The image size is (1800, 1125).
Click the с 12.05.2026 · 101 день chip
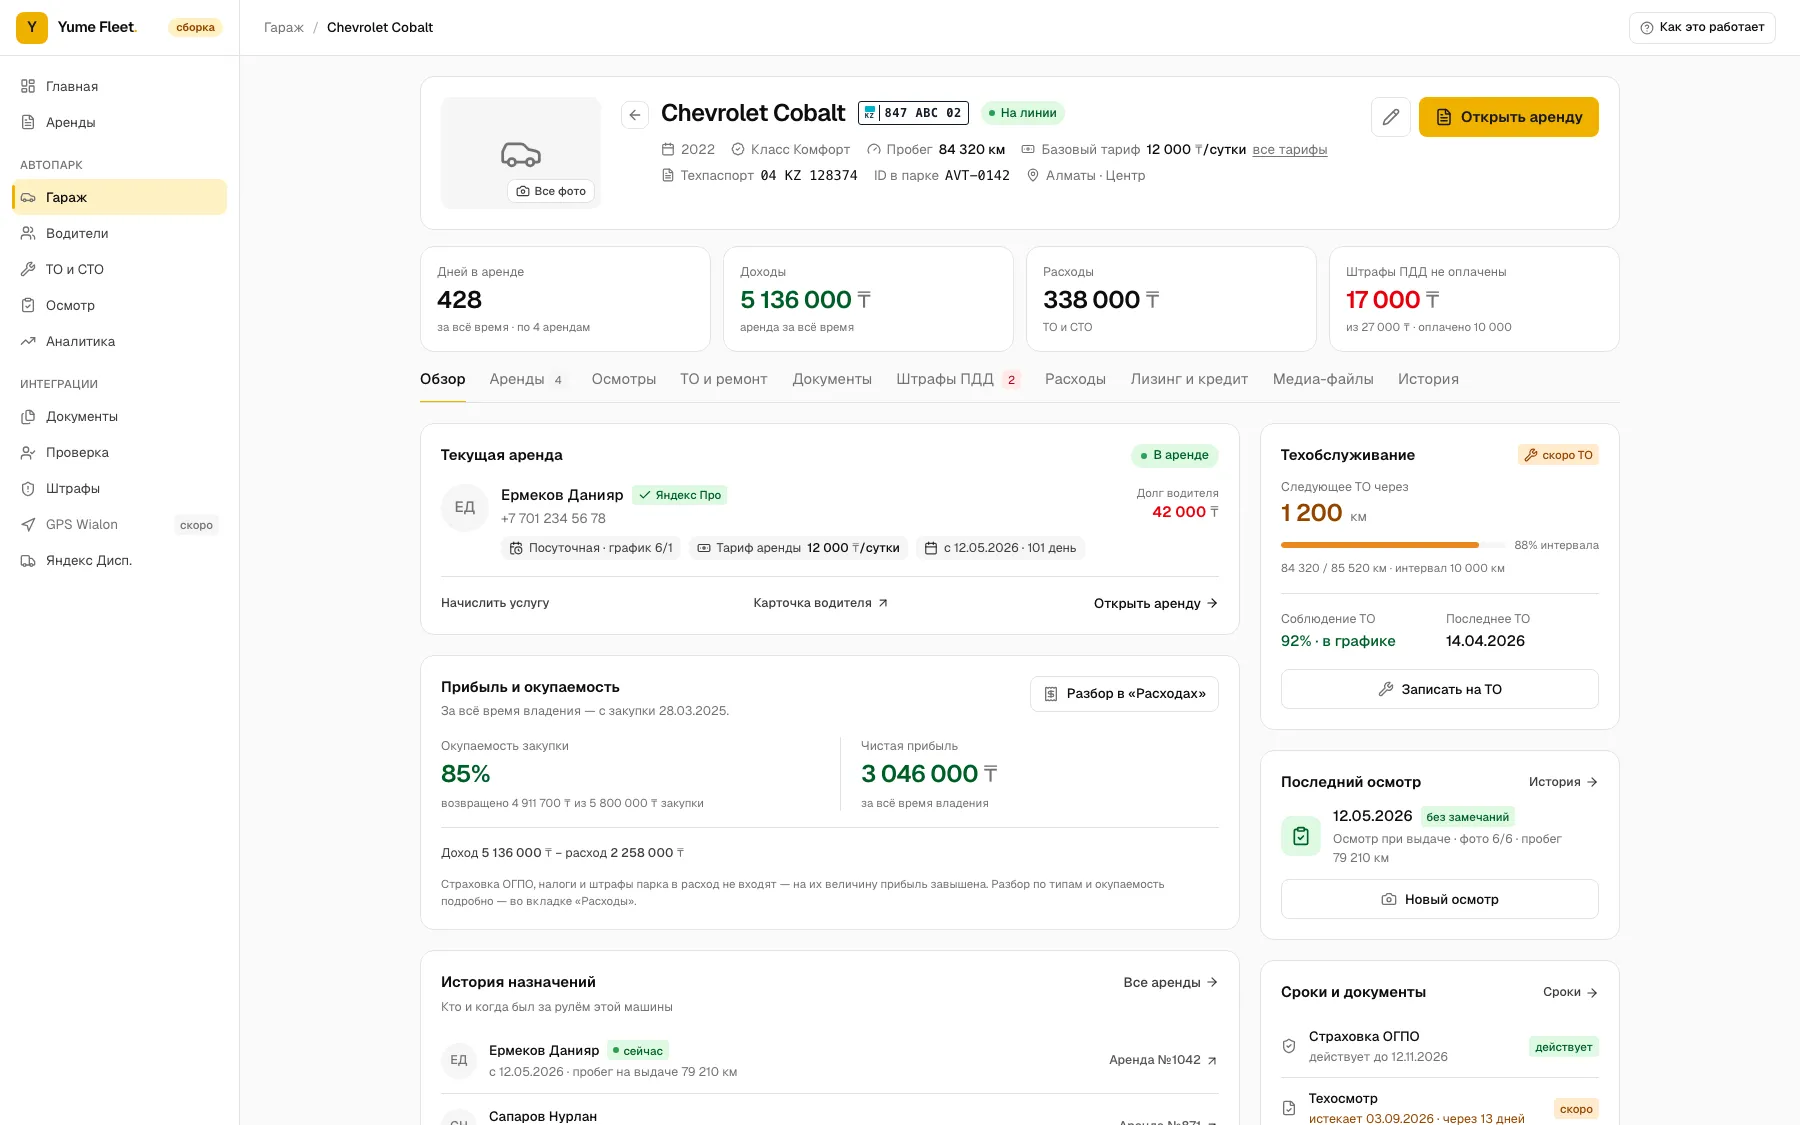(x=1001, y=548)
